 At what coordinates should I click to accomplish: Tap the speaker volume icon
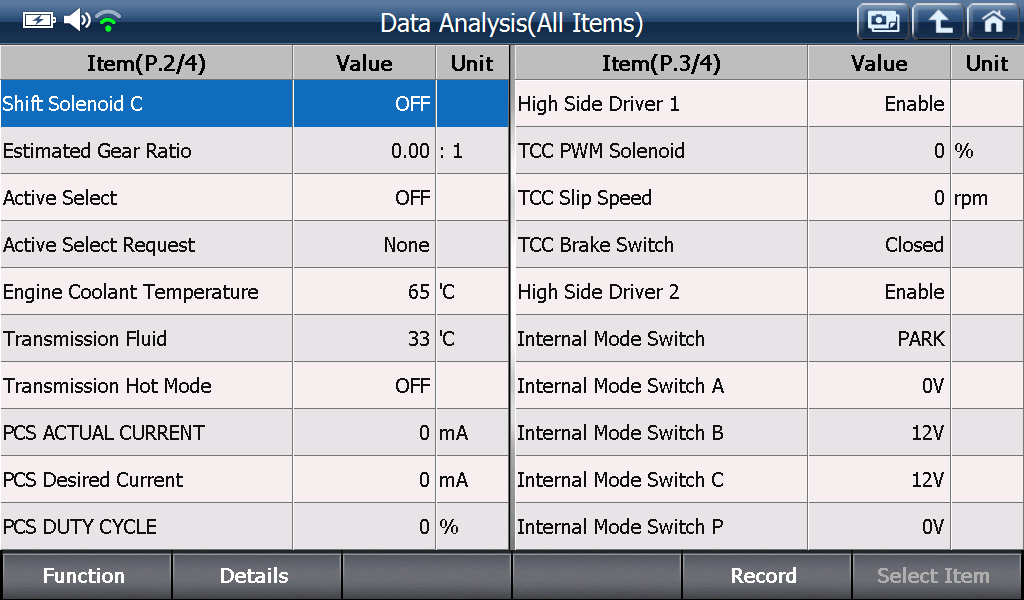coord(77,20)
